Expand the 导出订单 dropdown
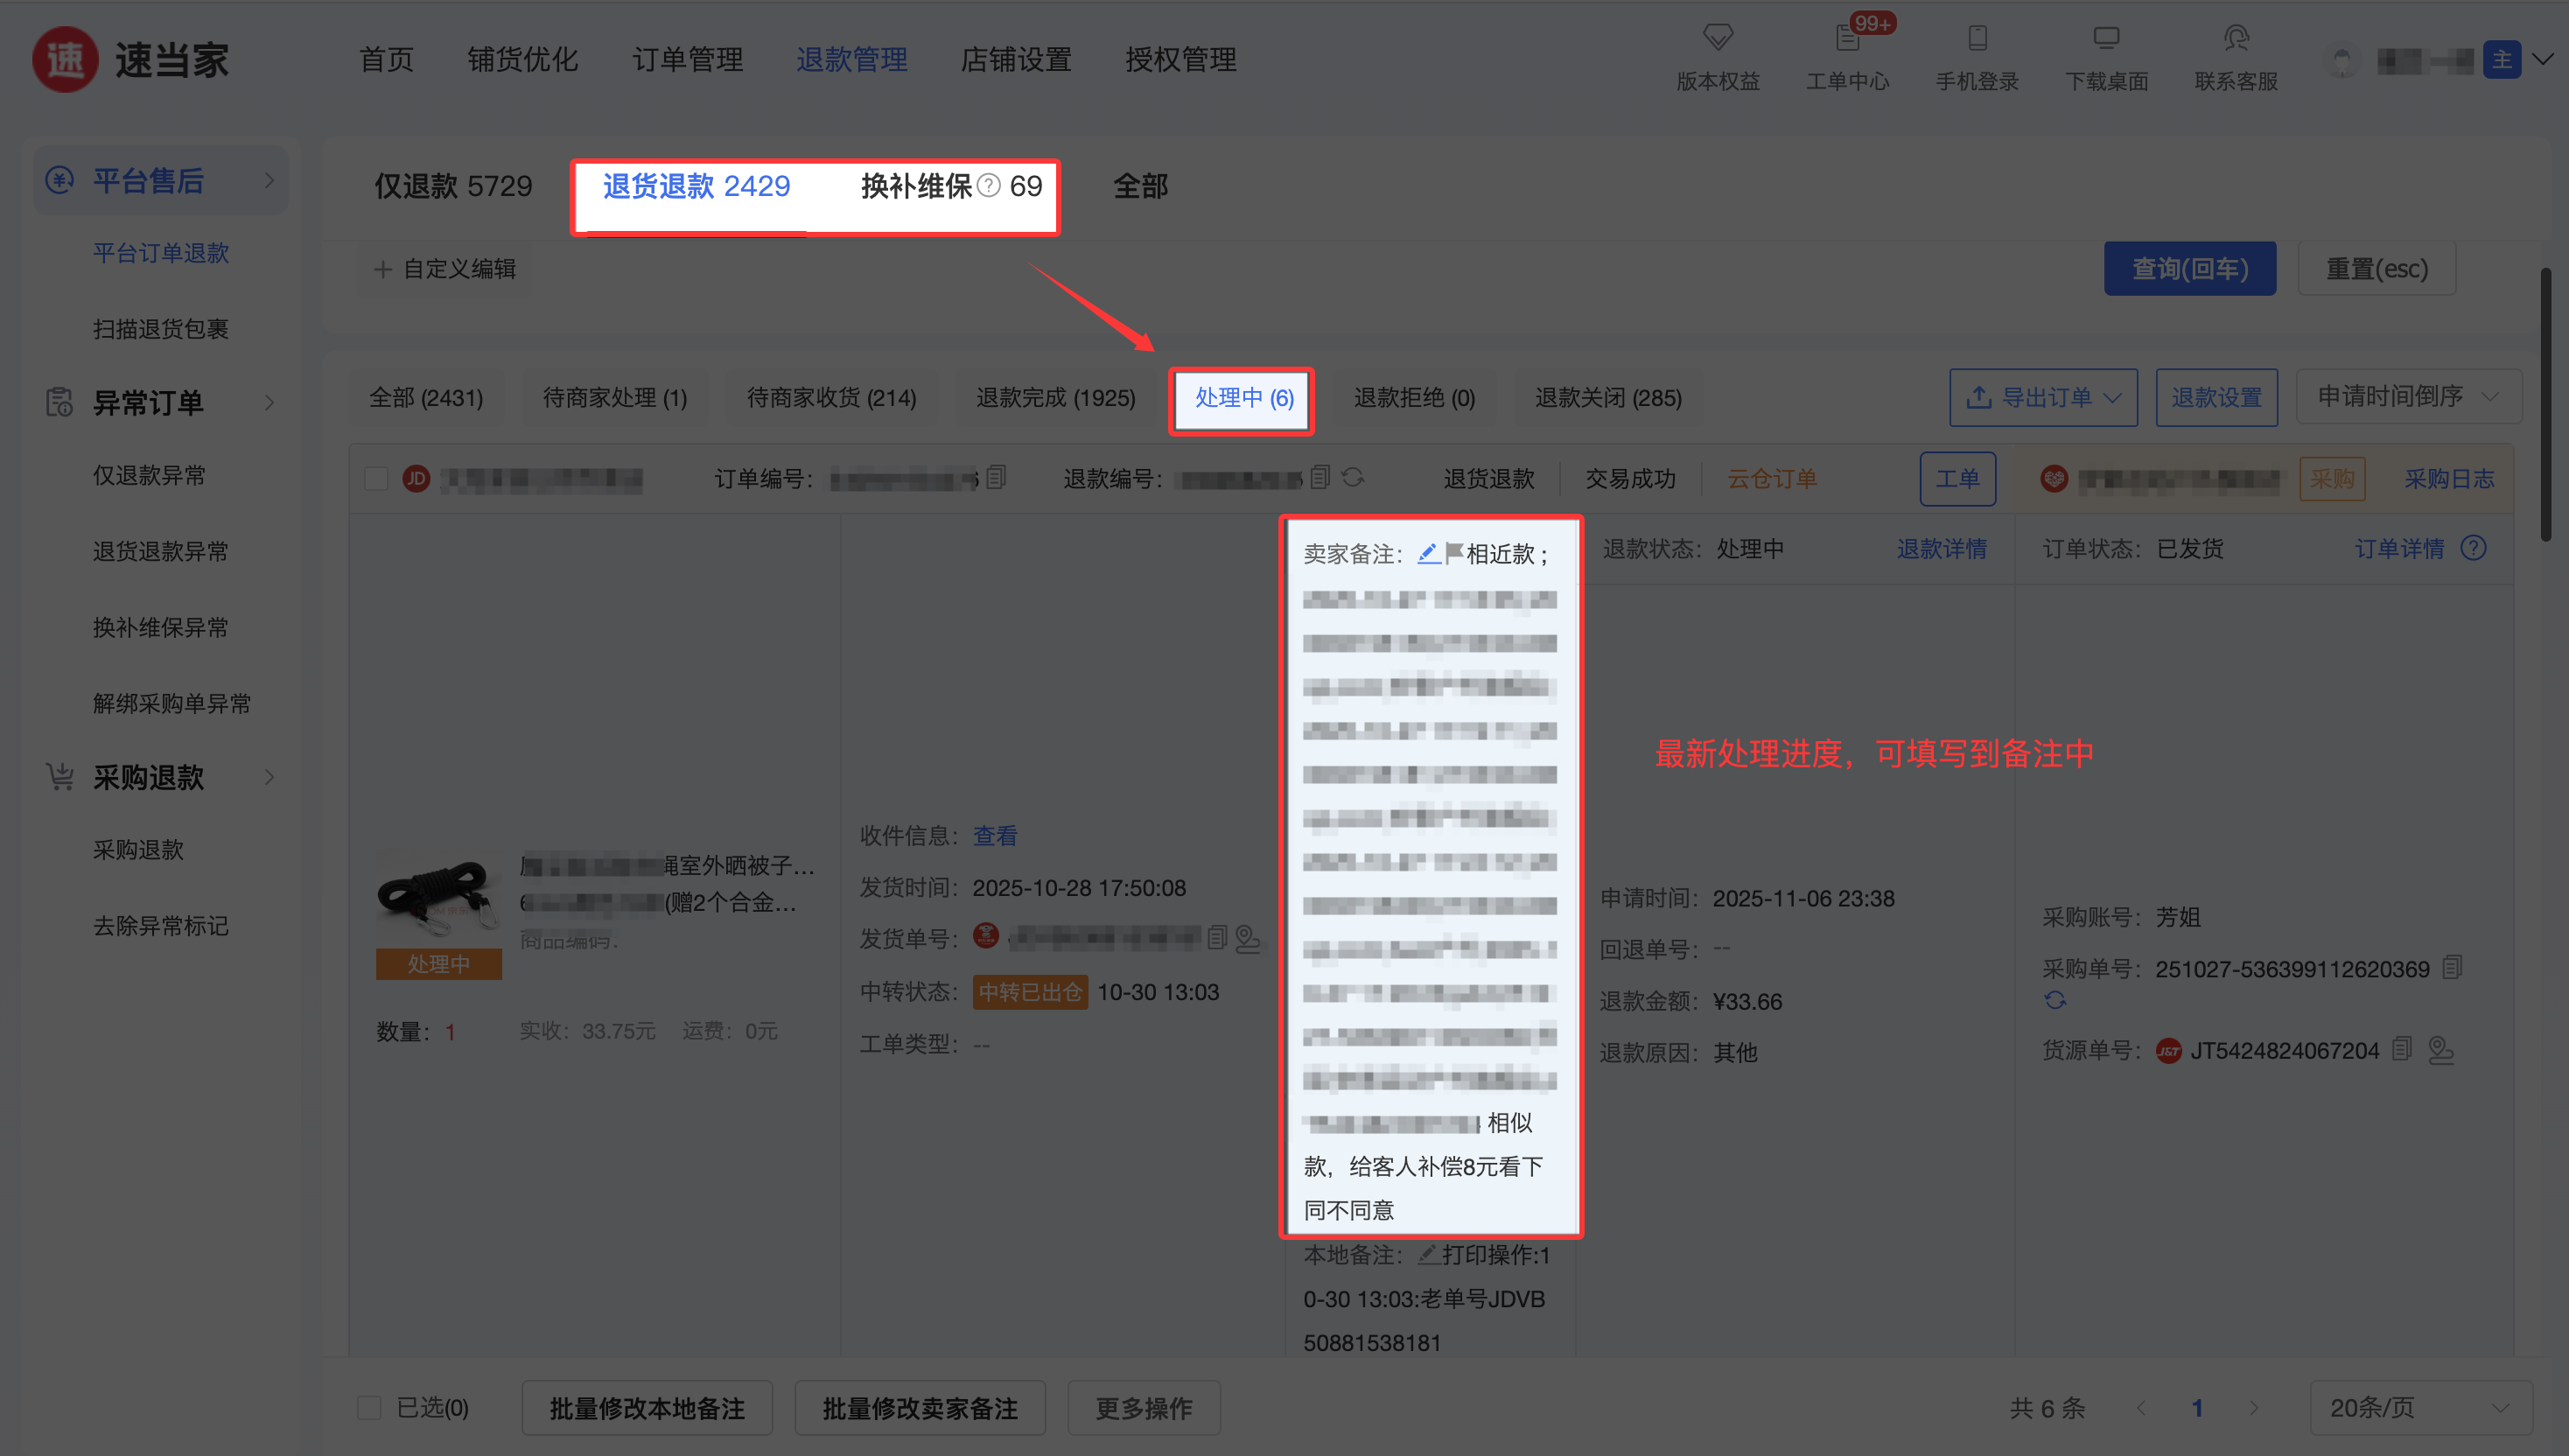 click(2043, 398)
